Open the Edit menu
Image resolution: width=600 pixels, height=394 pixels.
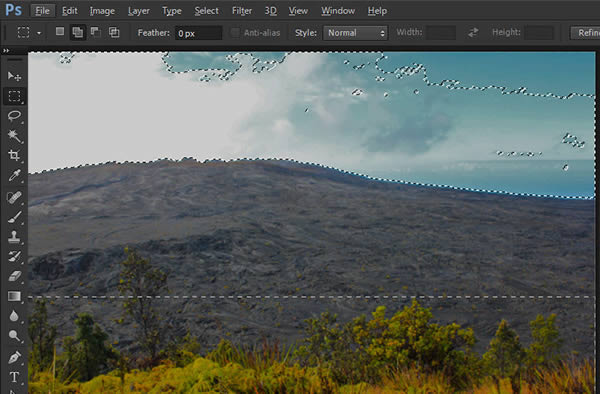coord(70,11)
